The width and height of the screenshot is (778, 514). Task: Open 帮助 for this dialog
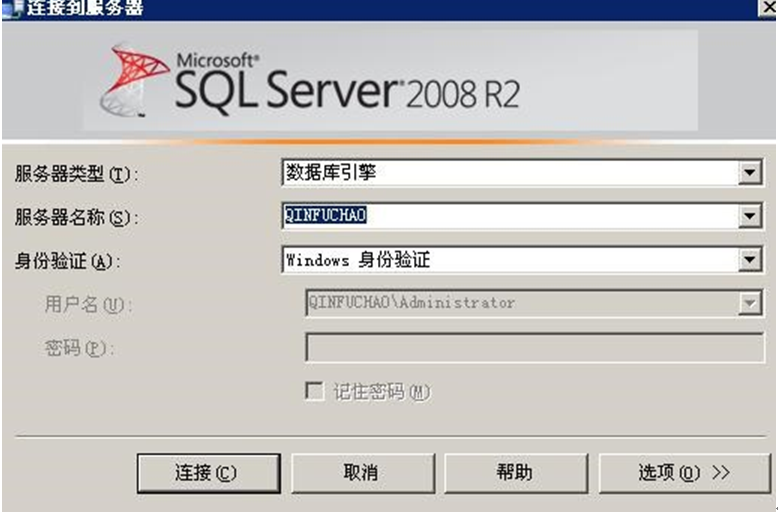[x=513, y=473]
